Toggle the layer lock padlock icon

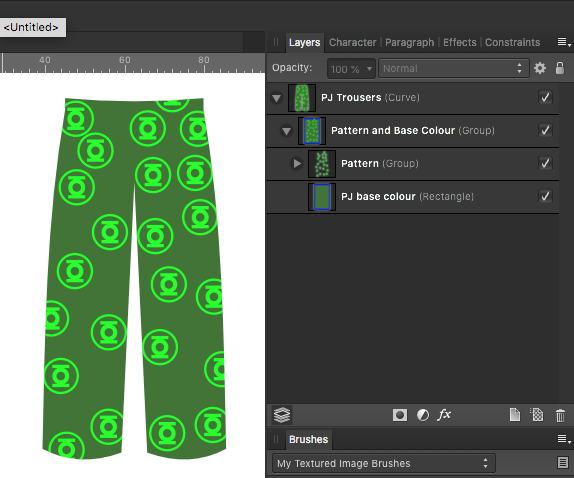[x=560, y=68]
